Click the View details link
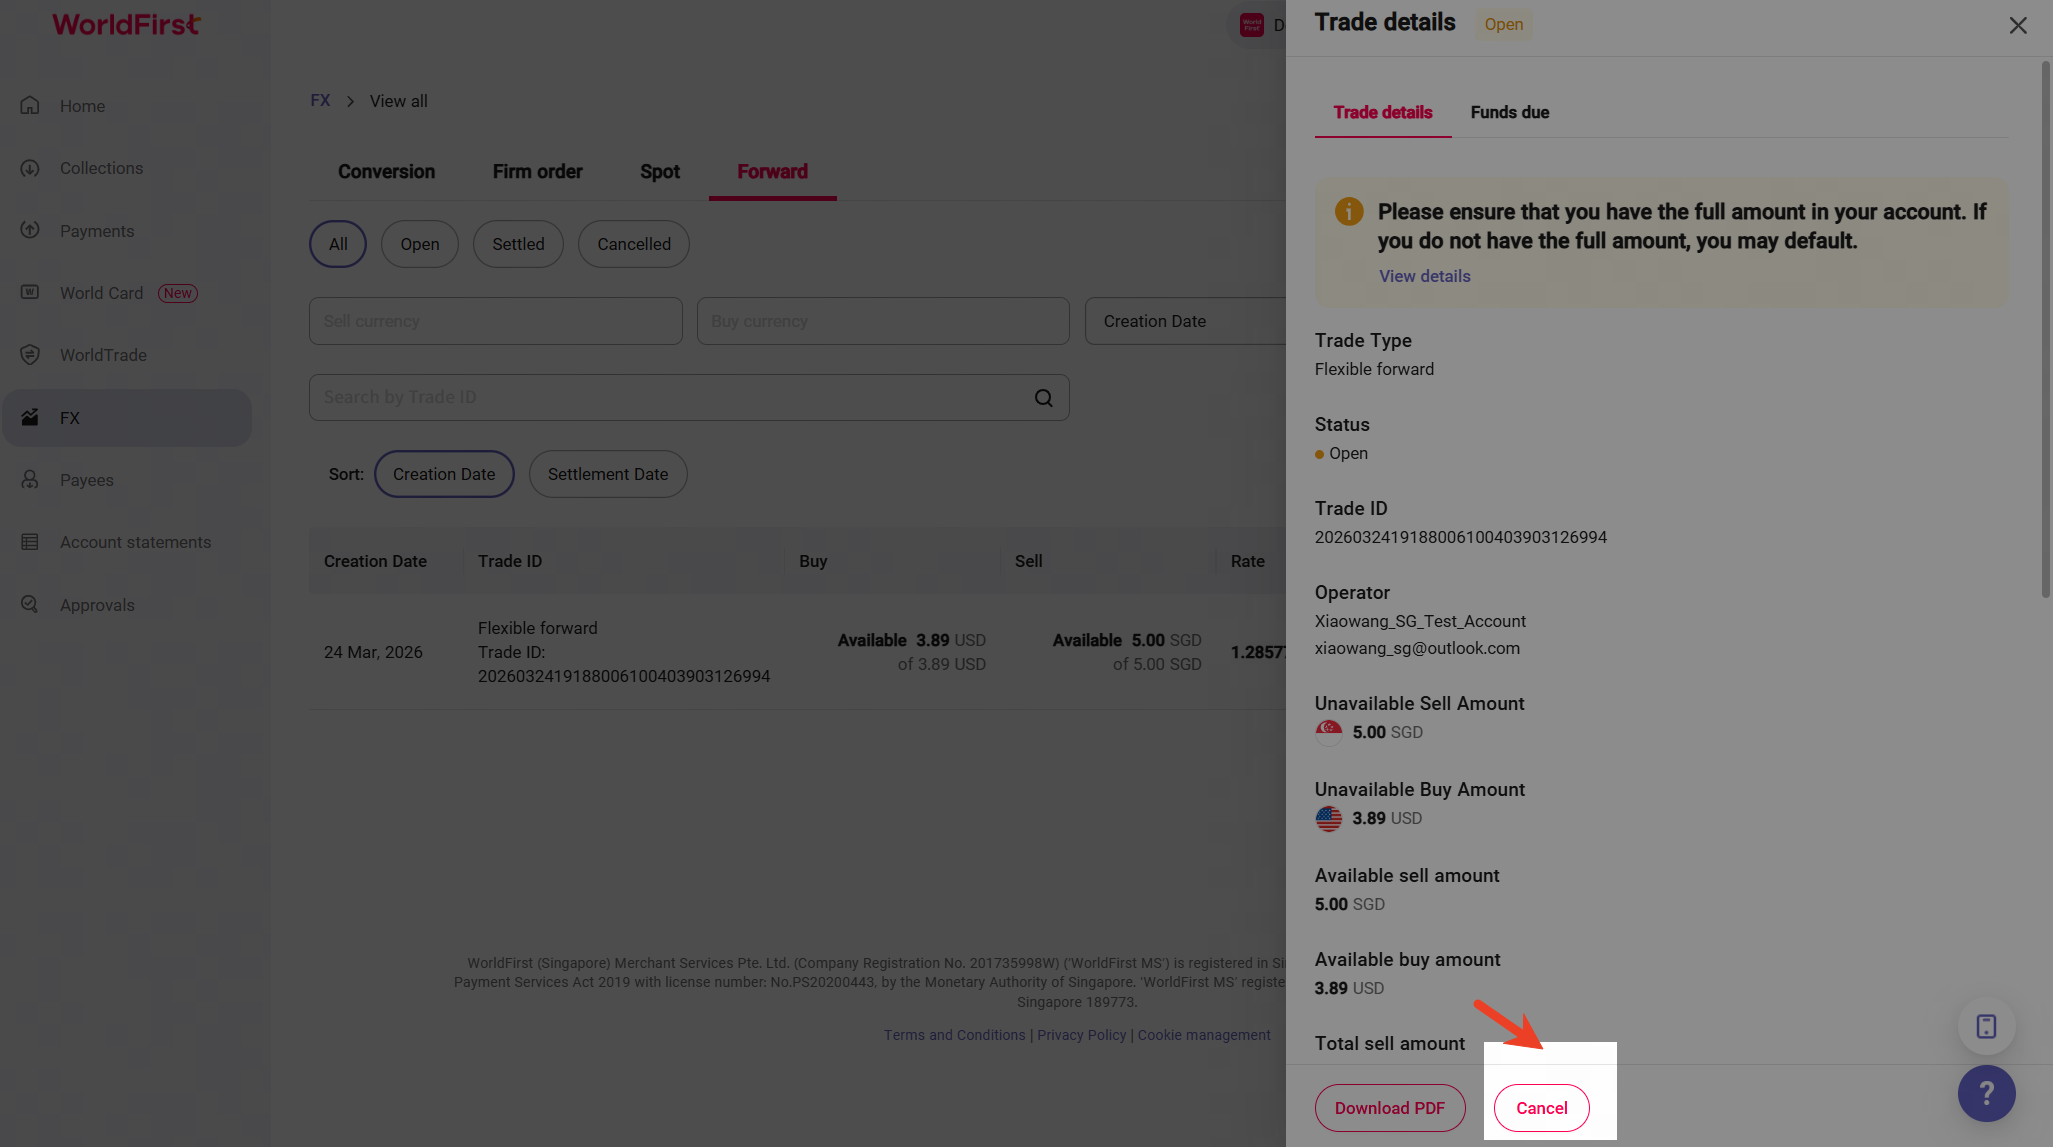Screen dimensions: 2053x1147 click(1424, 276)
